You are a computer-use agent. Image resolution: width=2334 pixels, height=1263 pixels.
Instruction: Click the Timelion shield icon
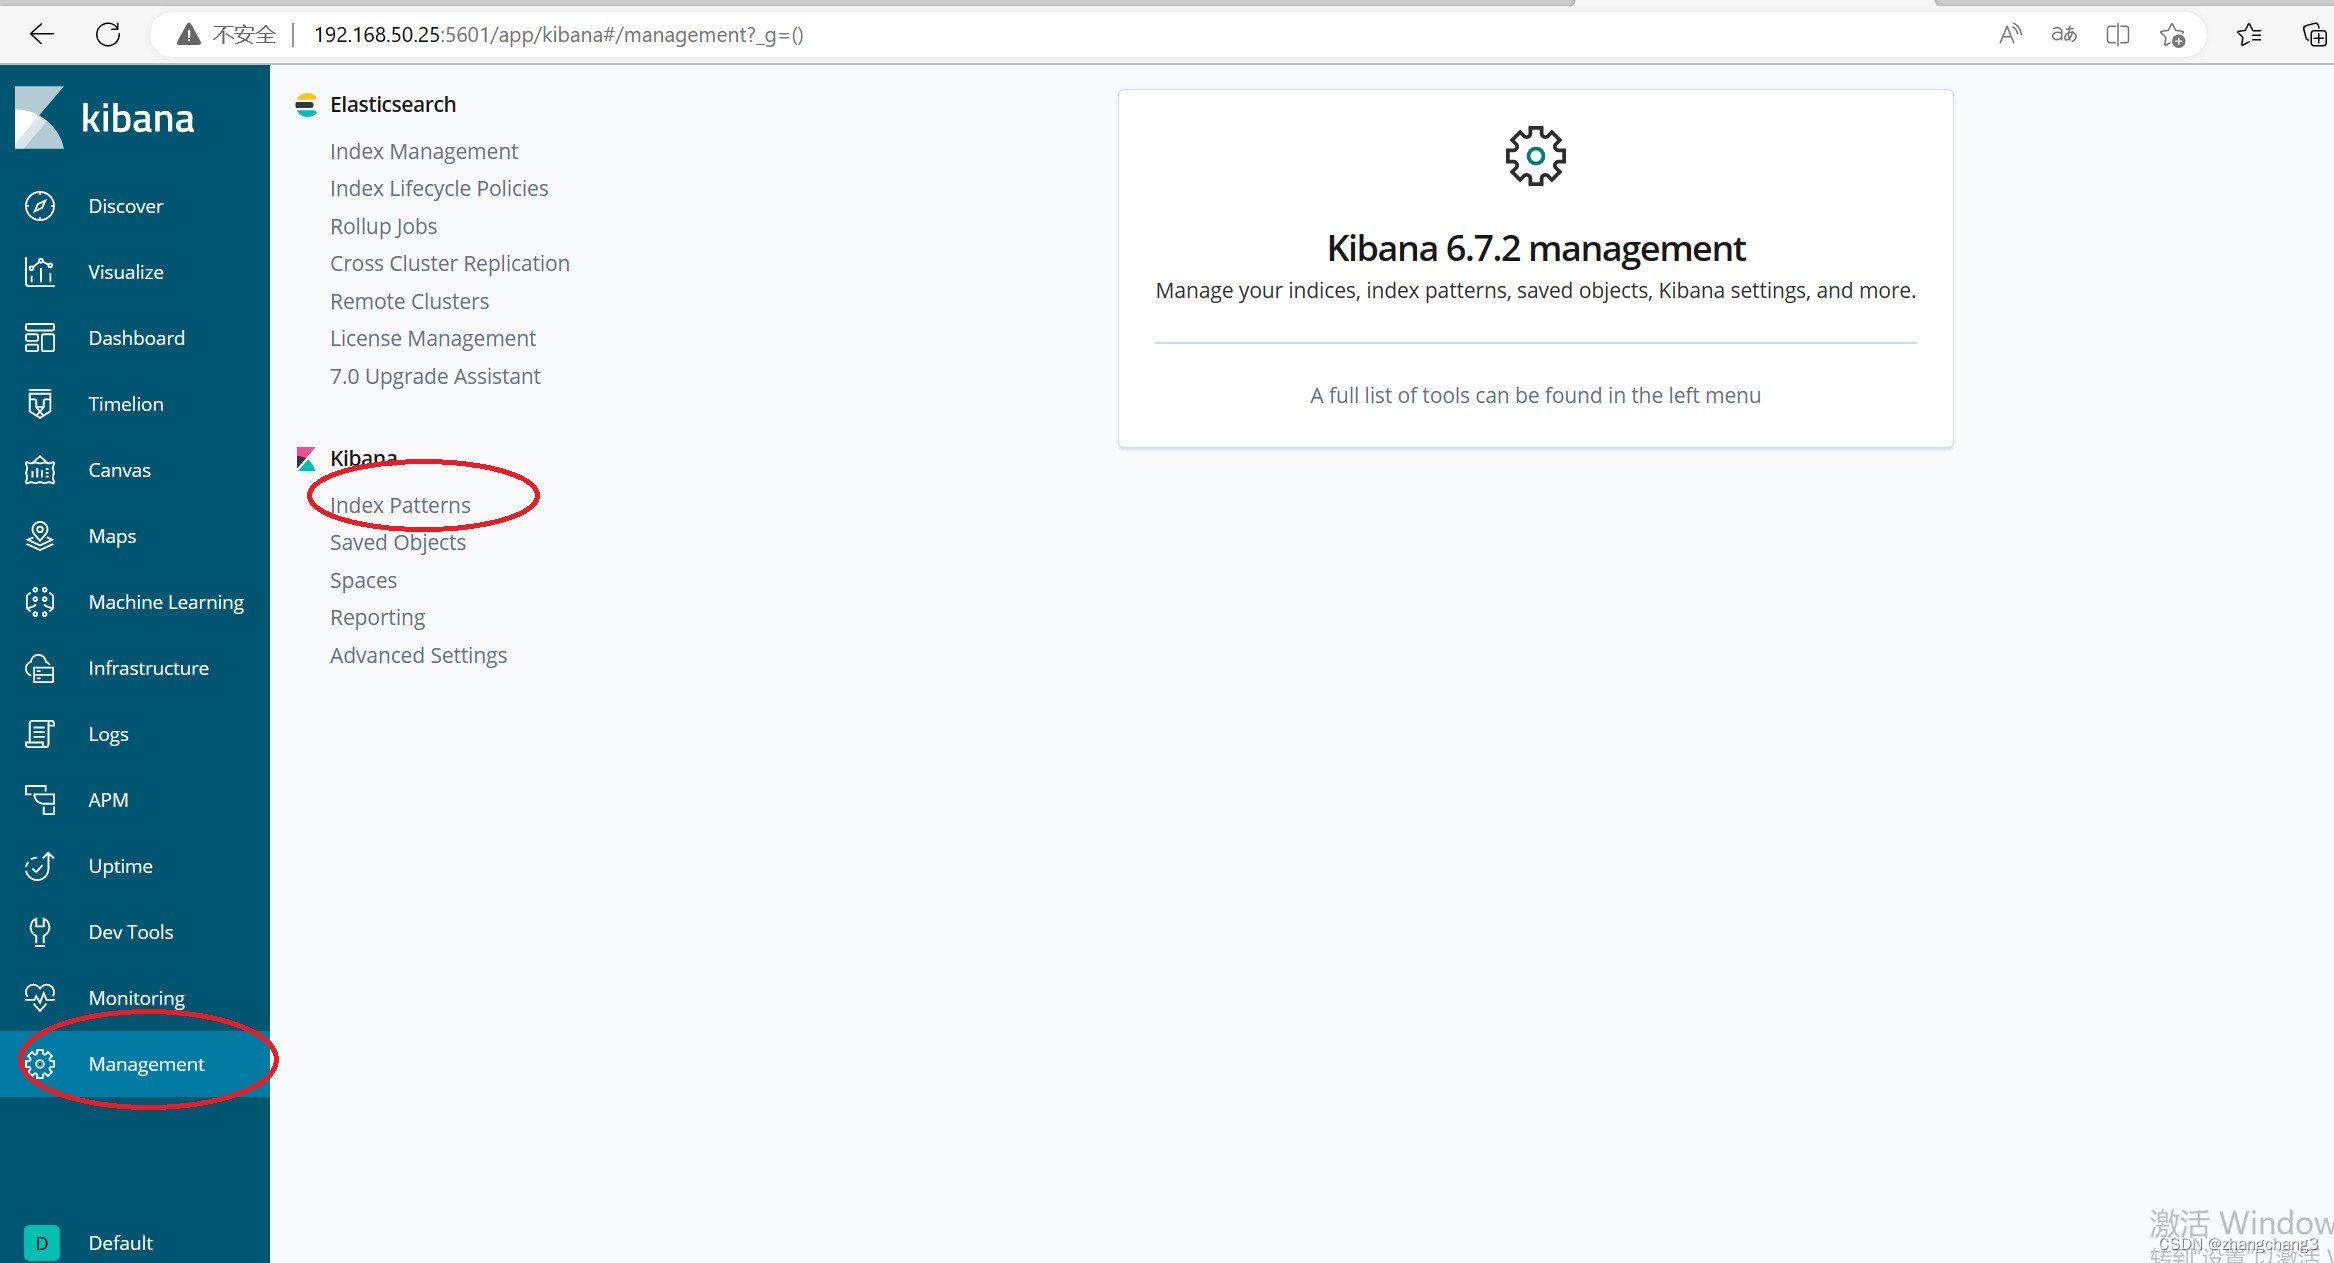click(x=40, y=404)
